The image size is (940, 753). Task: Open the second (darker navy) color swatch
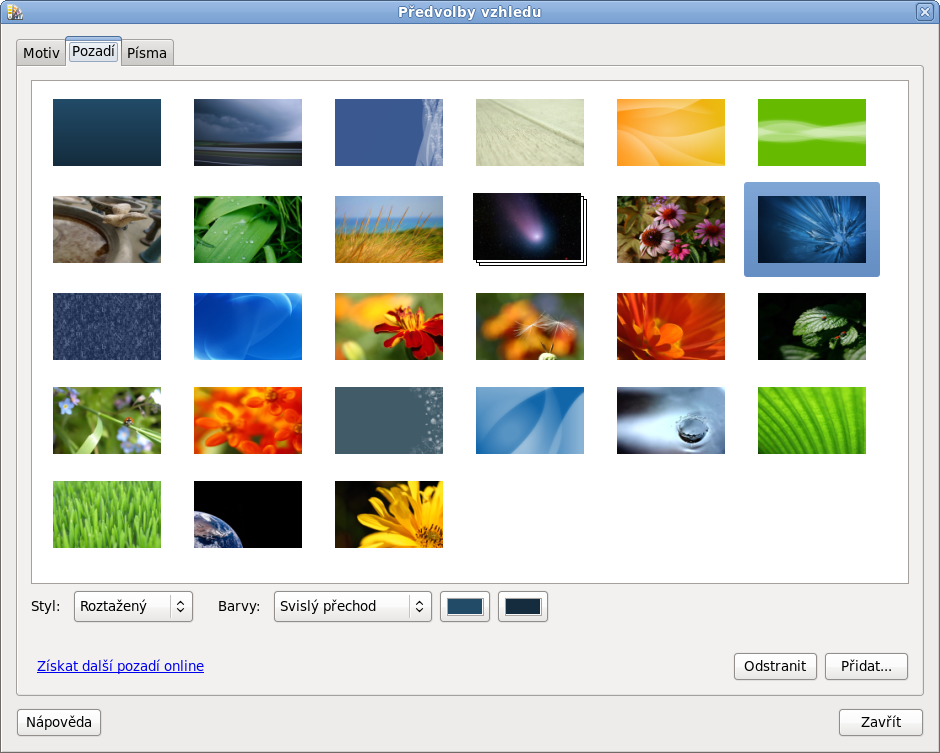(523, 606)
